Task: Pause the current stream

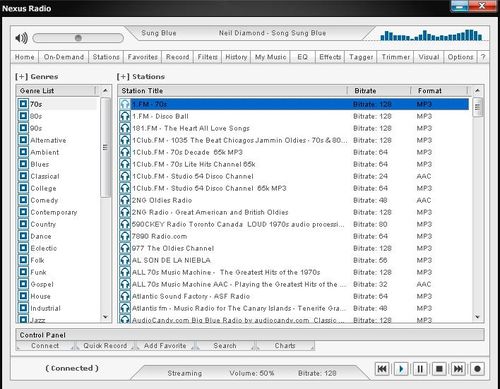Action: coord(420,369)
